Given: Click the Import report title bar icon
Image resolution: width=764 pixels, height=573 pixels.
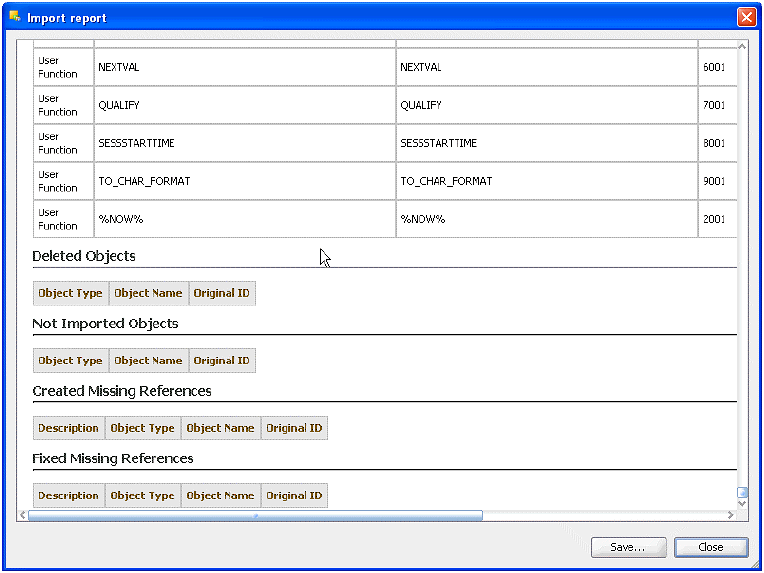Looking at the screenshot, I should pyautogui.click(x=15, y=17).
